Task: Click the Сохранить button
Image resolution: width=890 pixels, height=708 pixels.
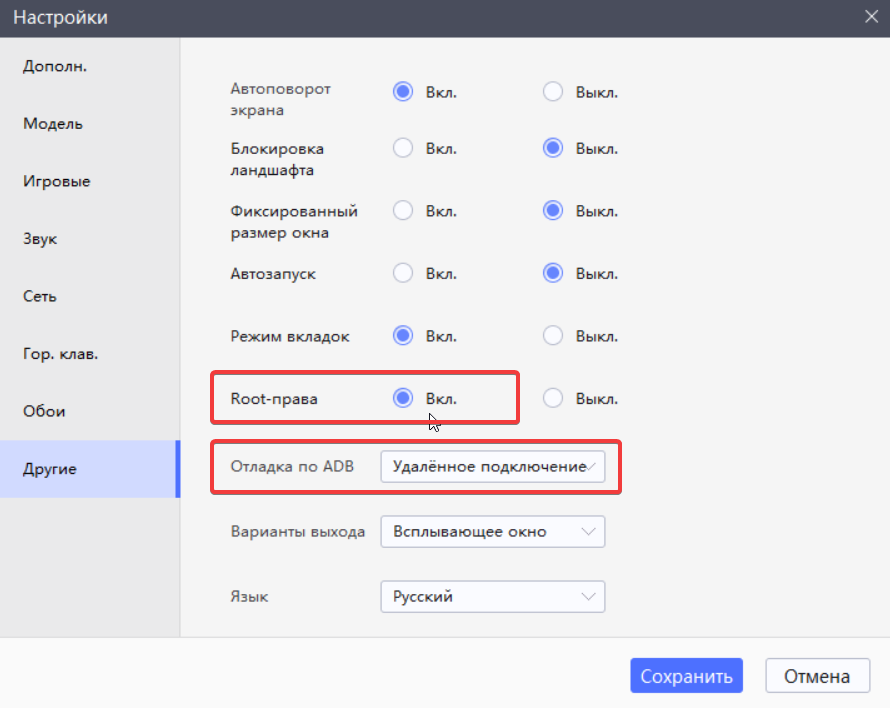Action: click(686, 676)
